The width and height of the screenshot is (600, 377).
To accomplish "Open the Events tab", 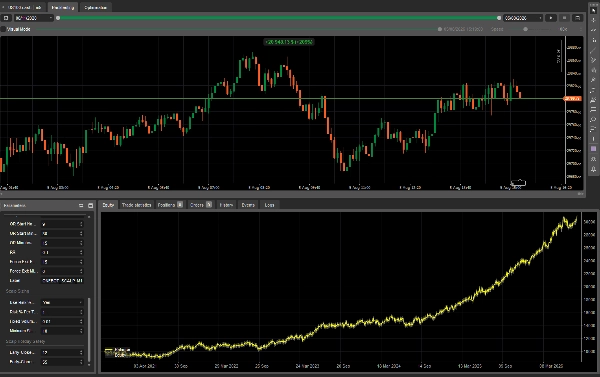I will point(248,205).
